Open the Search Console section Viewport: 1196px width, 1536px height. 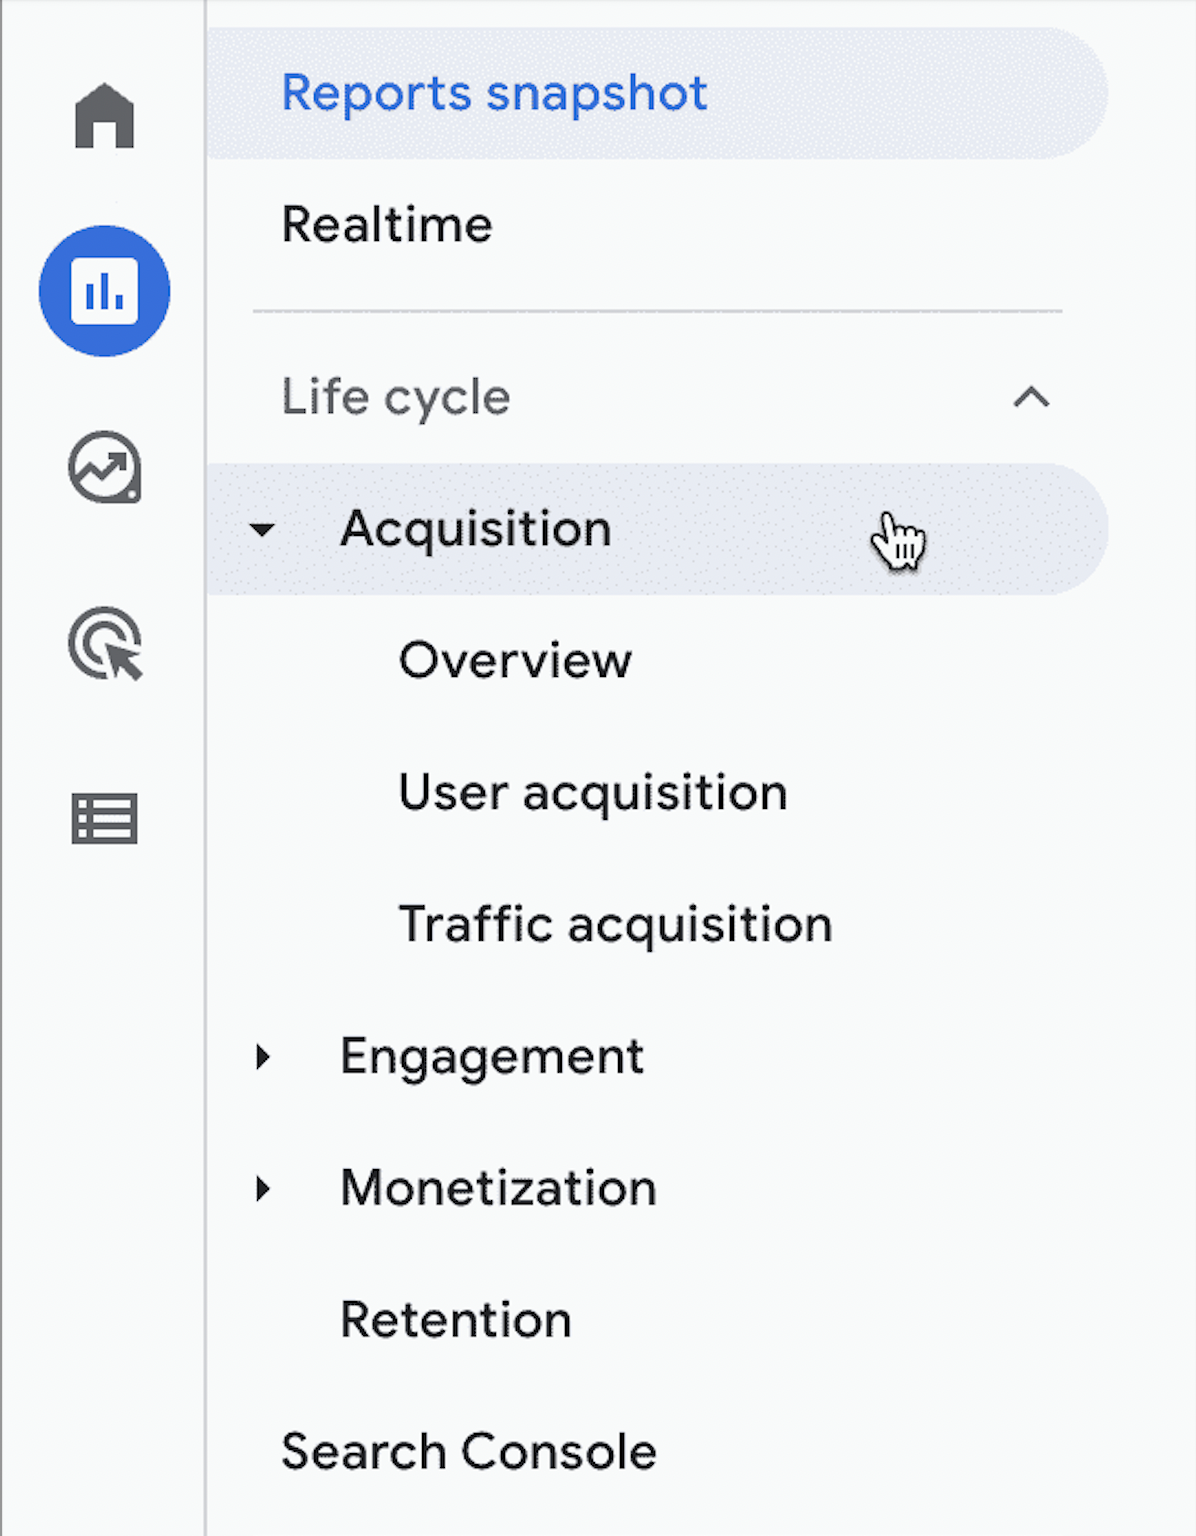tap(468, 1450)
